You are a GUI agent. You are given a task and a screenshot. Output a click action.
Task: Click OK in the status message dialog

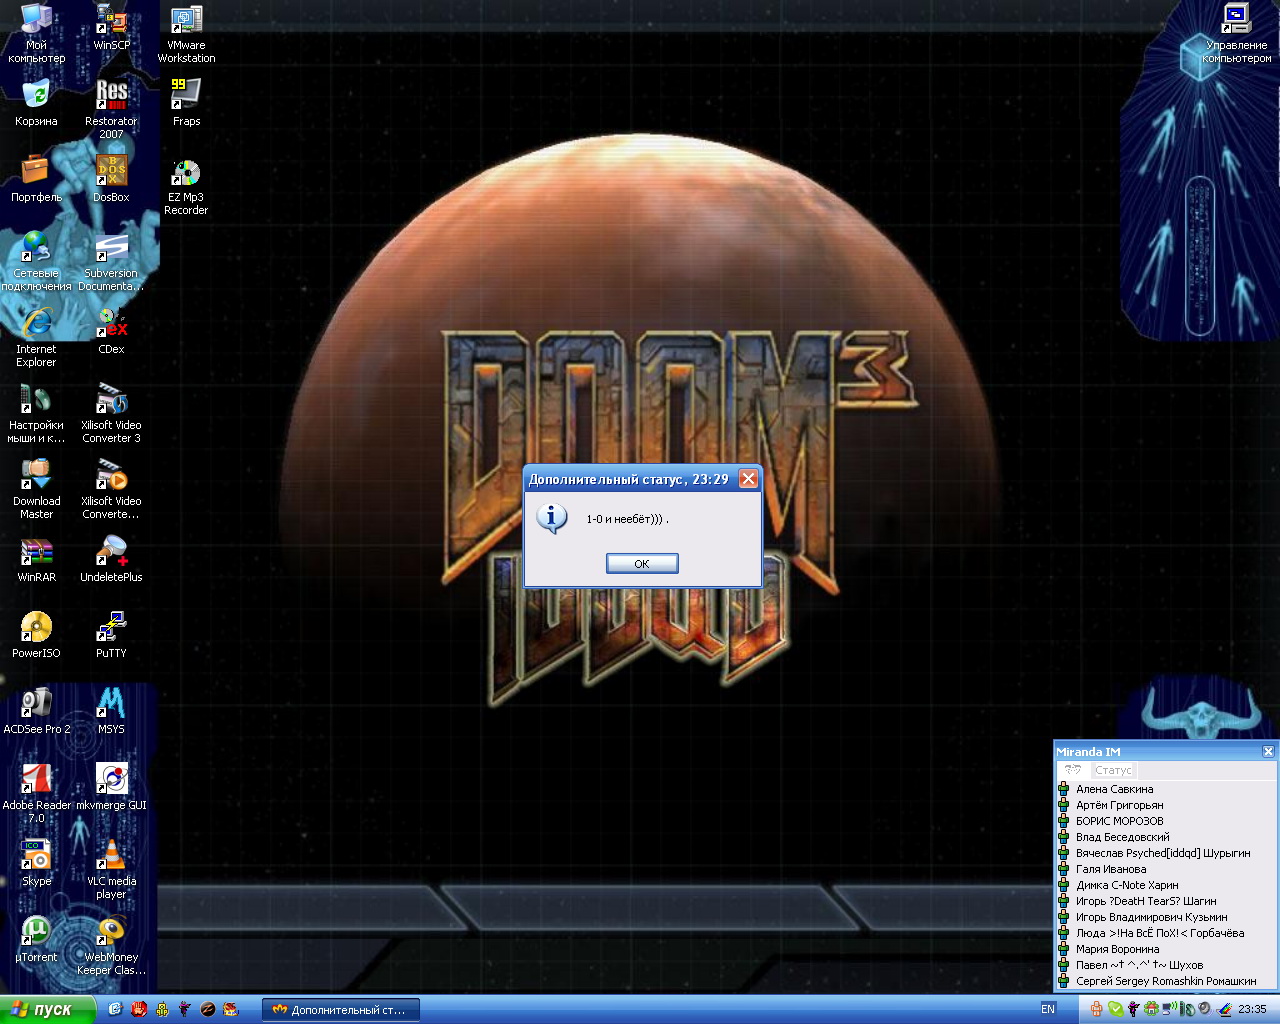642,564
